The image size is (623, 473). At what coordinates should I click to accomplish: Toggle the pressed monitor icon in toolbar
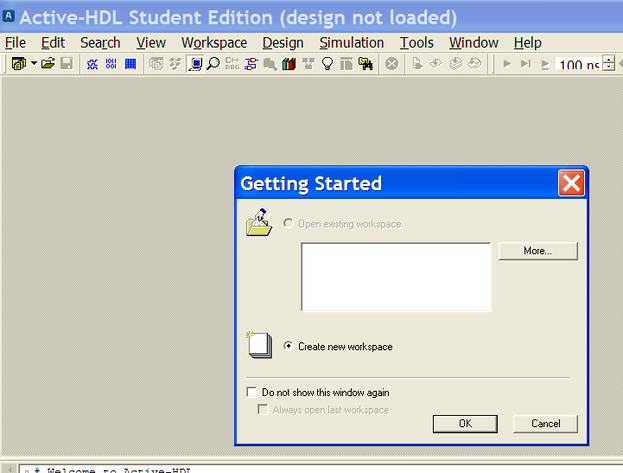point(195,64)
